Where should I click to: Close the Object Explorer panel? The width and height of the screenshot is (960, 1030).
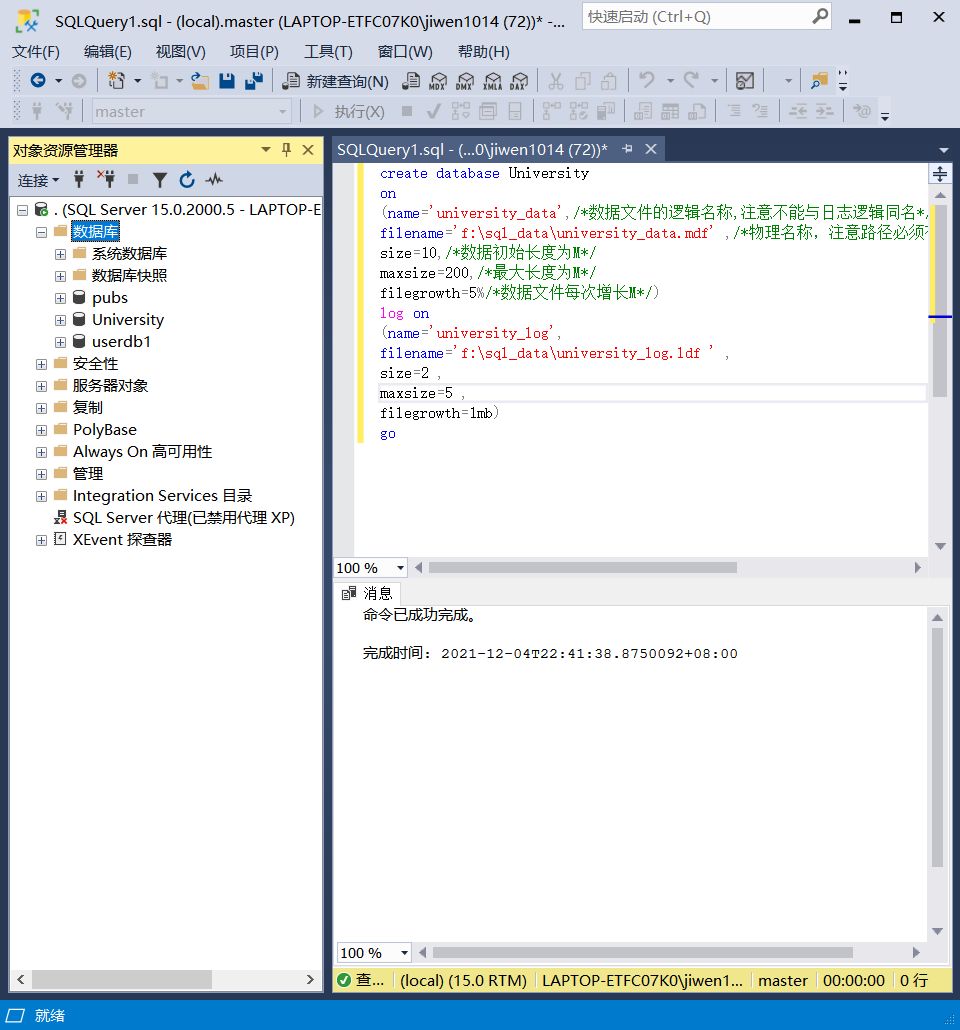point(308,150)
